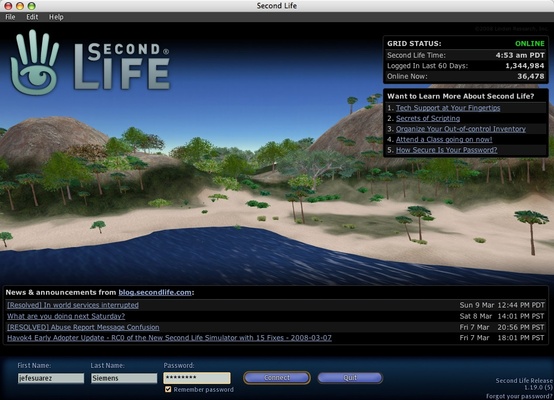Click the Fri 7 Mar 20:56 PM PST timestamp
This screenshot has width=554, height=400.
[x=502, y=327]
